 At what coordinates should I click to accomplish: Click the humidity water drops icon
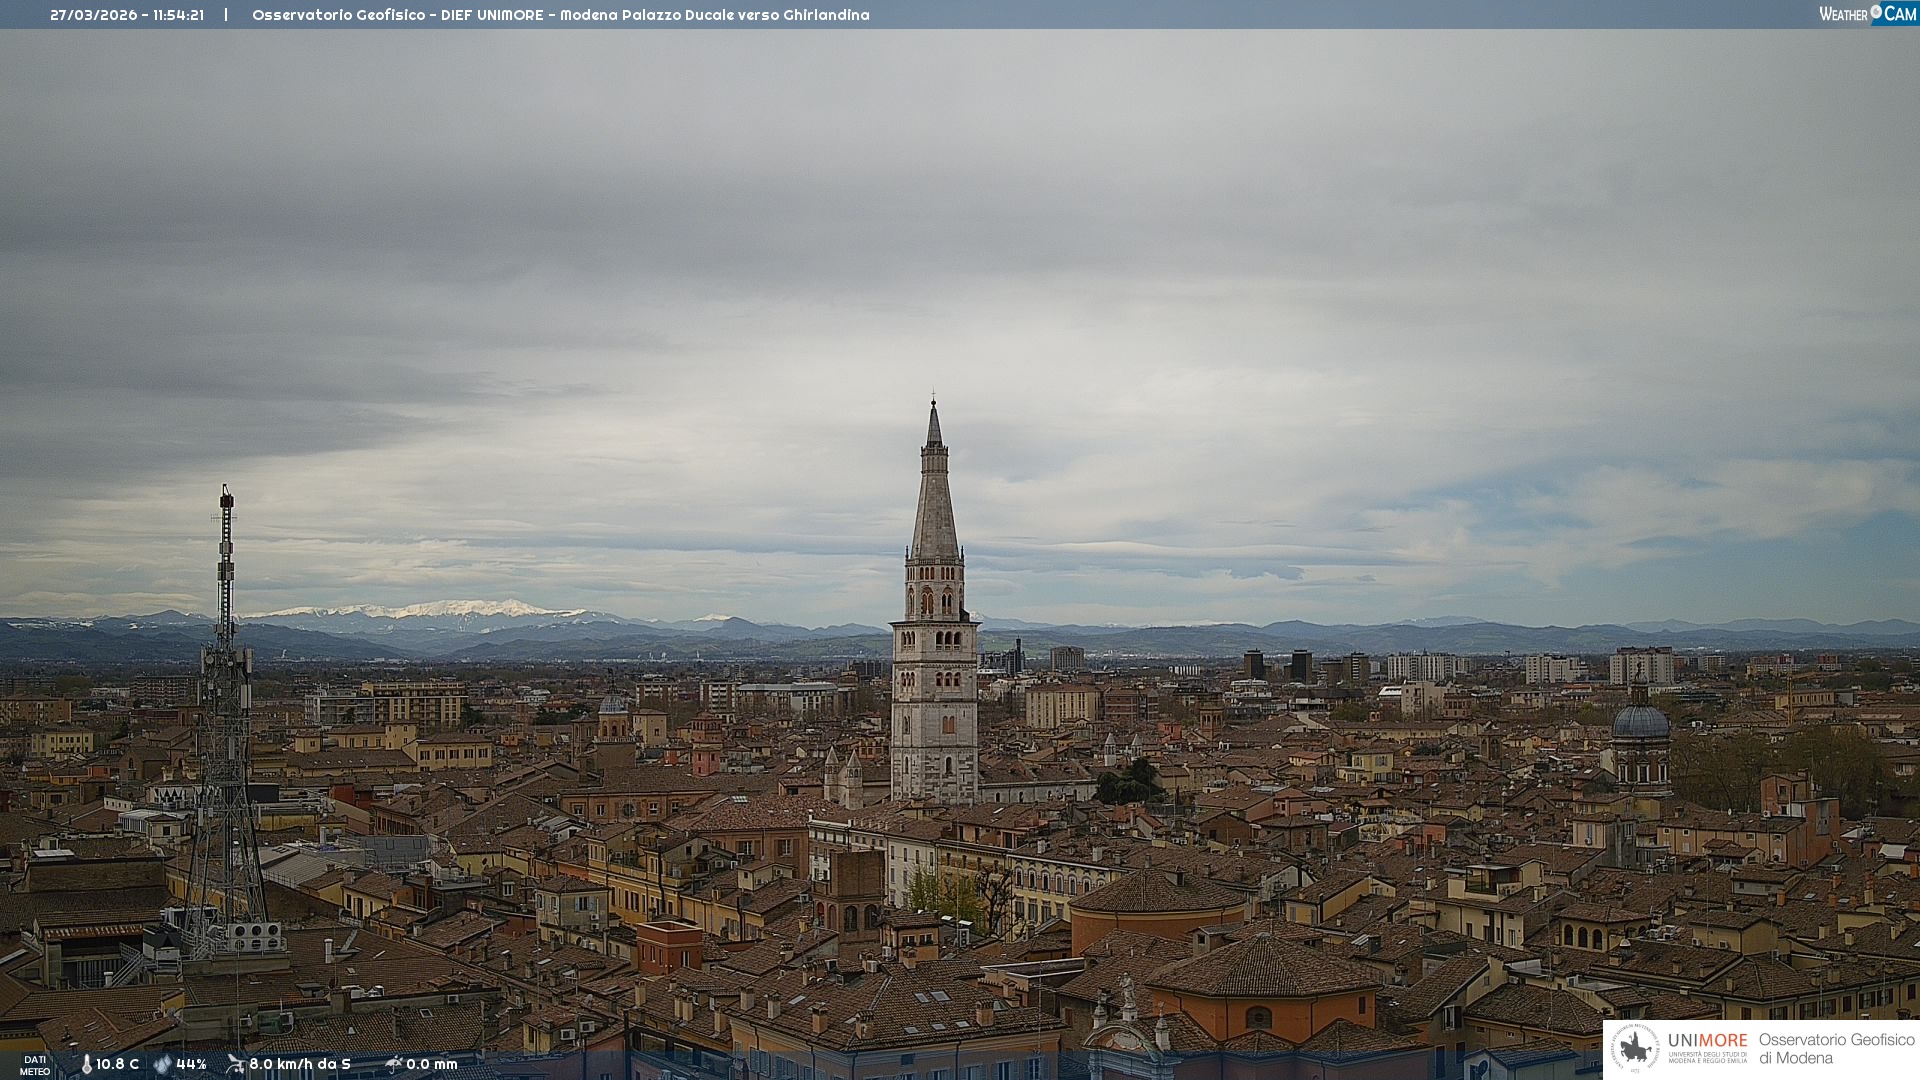coord(162,1065)
